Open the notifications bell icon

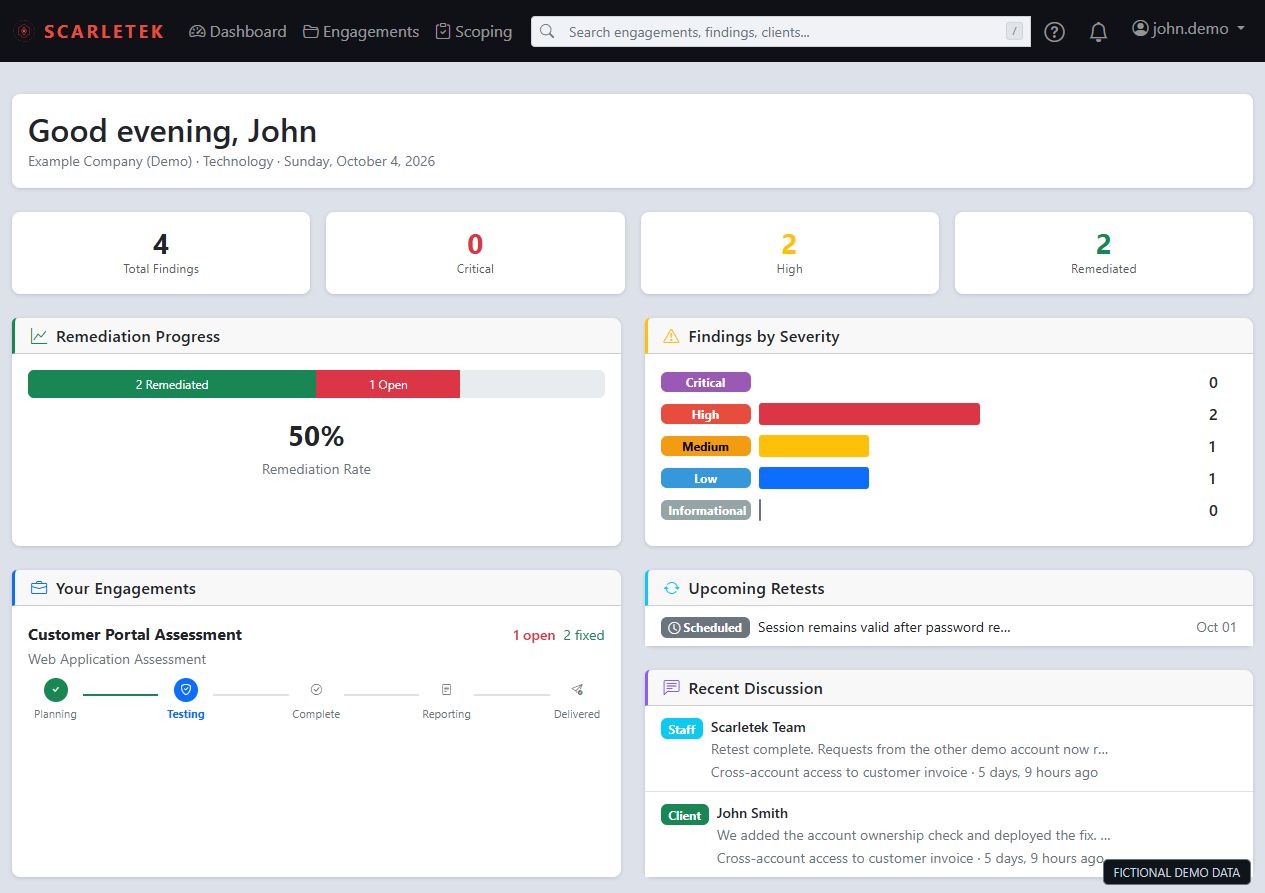pyautogui.click(x=1098, y=32)
